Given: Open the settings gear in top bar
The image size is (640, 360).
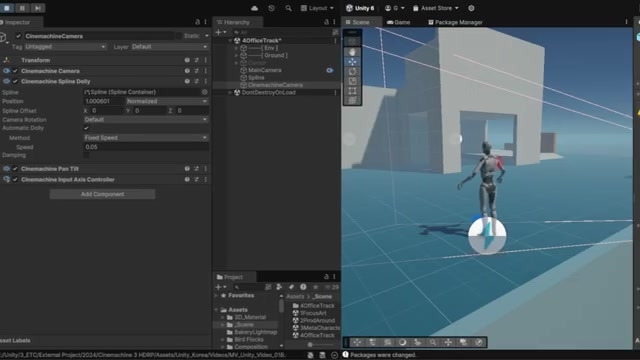Looking at the screenshot, I should [471, 8].
